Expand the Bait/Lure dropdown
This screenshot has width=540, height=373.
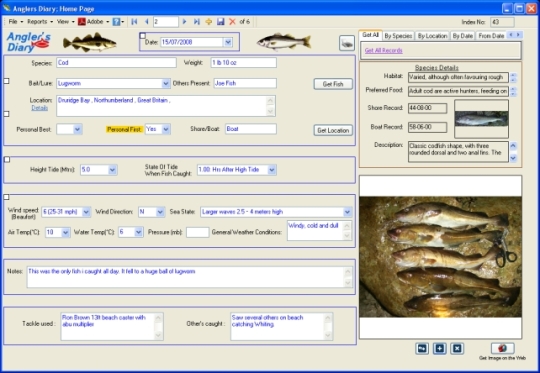point(166,83)
